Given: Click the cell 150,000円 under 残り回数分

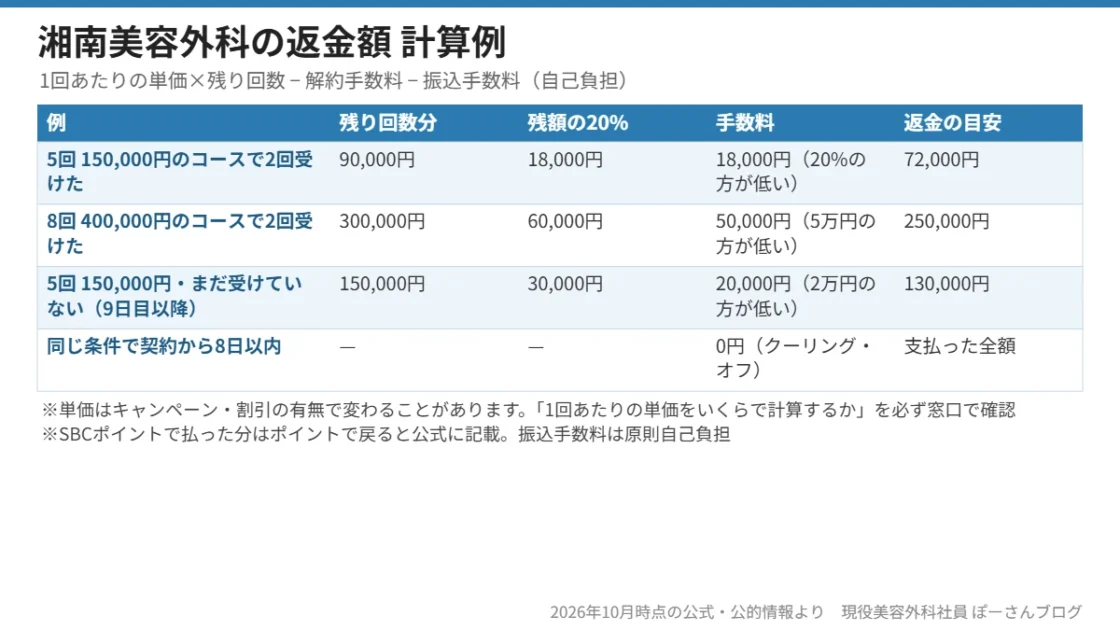Looking at the screenshot, I should (381, 284).
